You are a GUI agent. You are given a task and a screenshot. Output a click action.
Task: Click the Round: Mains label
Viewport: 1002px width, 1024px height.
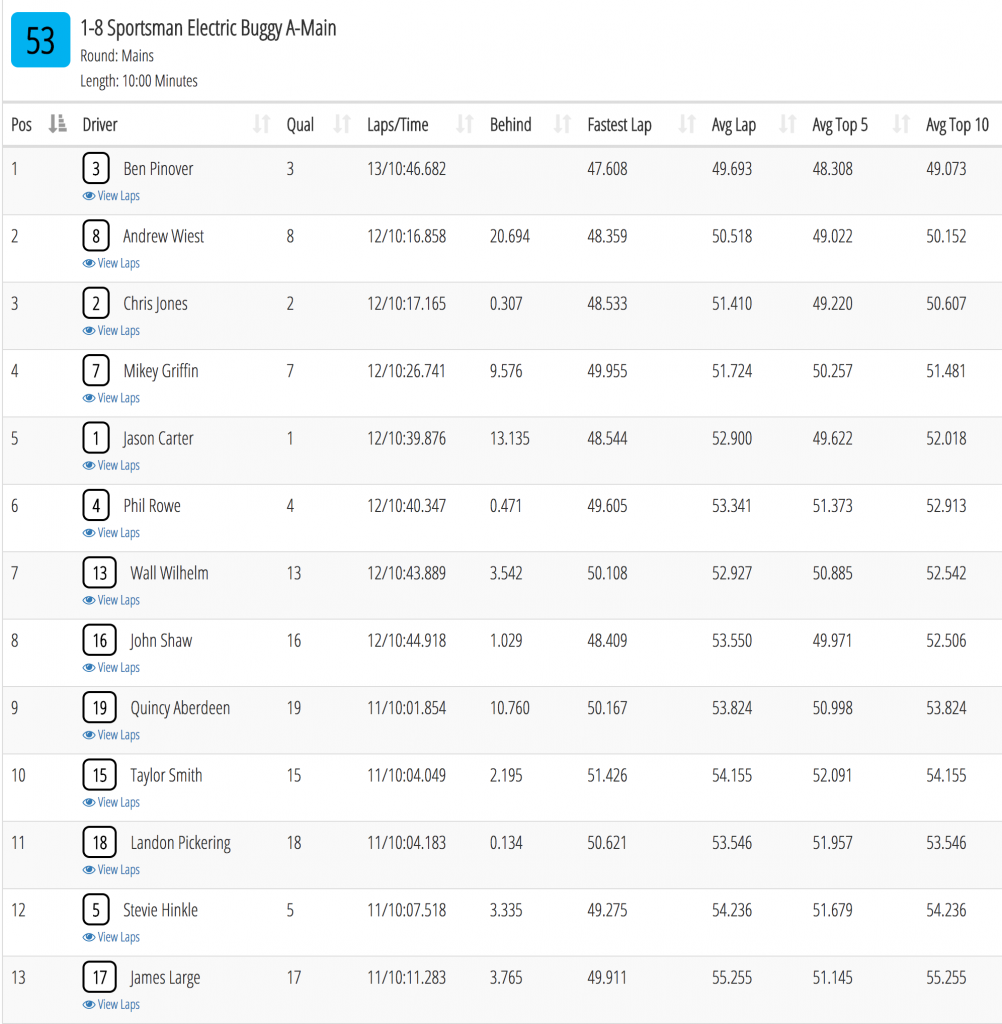pyautogui.click(x=117, y=56)
